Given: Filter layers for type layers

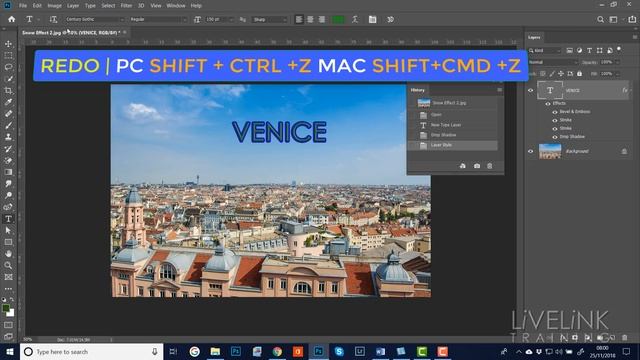Looking at the screenshot, I should click(589, 50).
